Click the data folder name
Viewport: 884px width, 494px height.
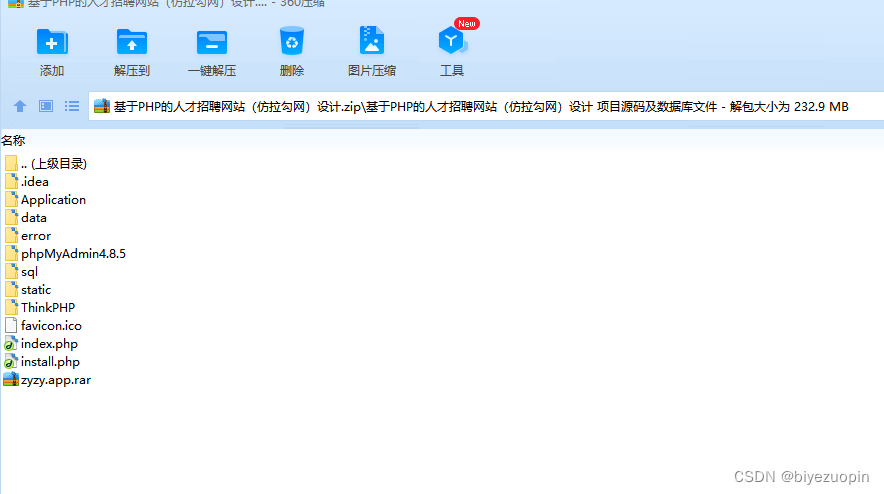34,218
